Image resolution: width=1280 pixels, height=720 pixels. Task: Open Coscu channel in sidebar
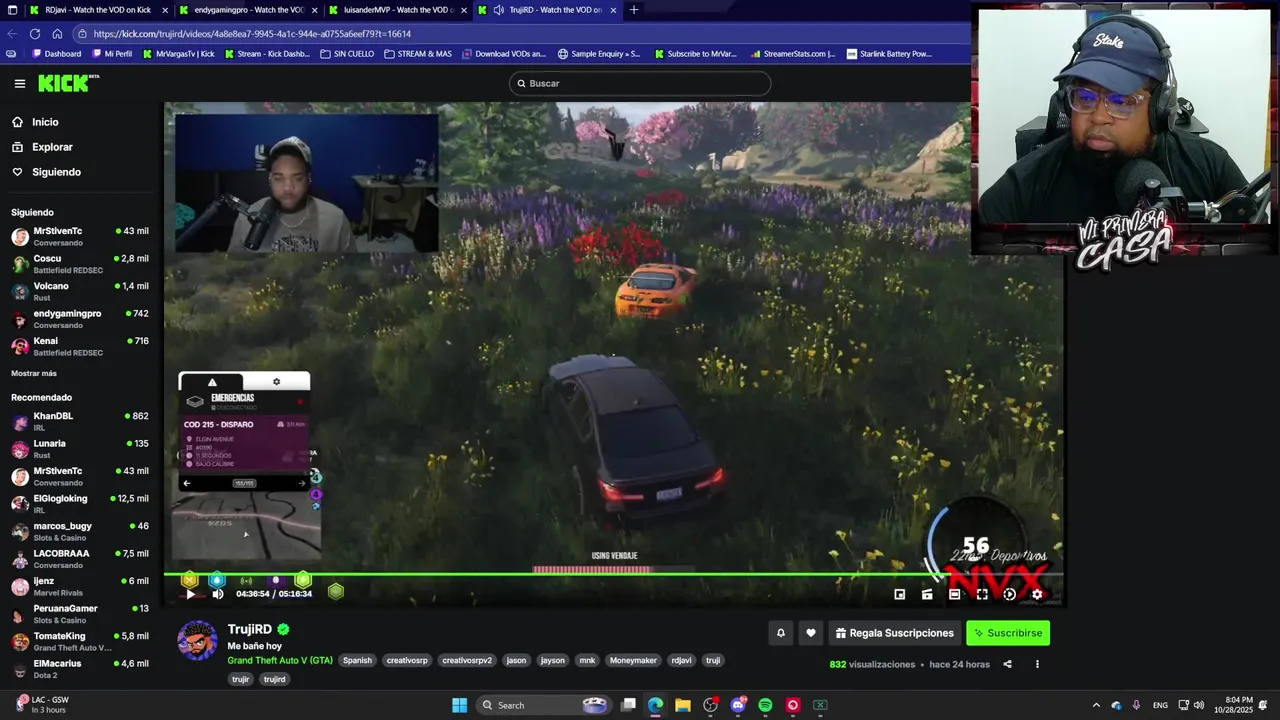[80, 264]
